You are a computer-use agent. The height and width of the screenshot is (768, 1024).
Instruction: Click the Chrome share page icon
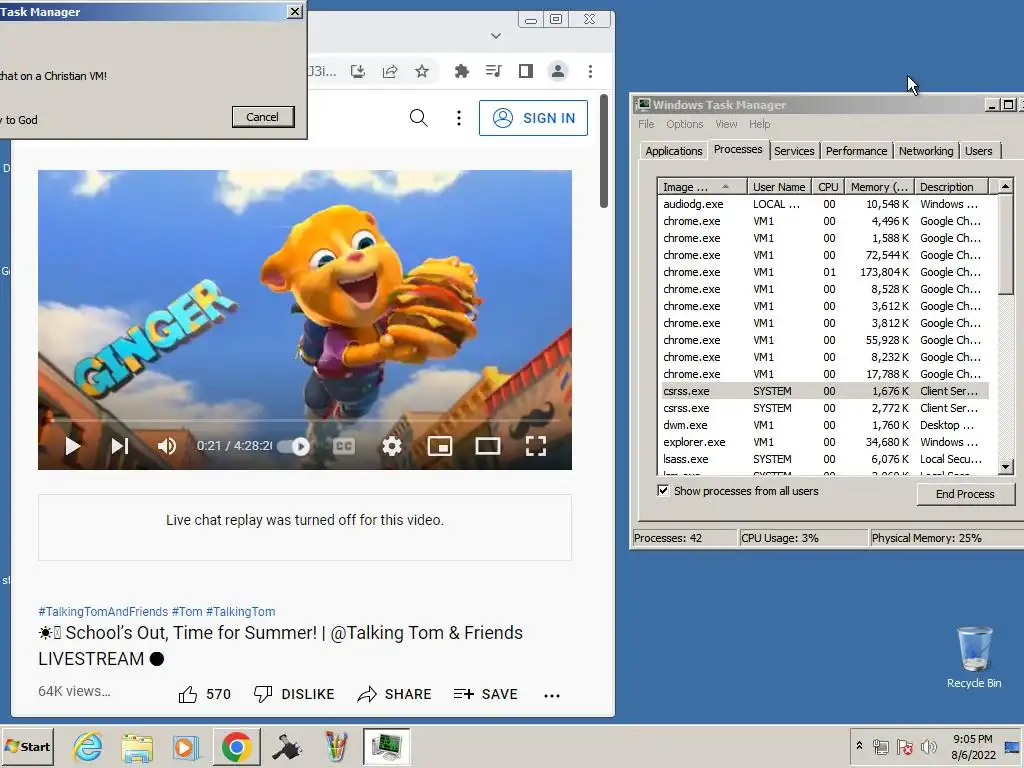click(x=390, y=71)
